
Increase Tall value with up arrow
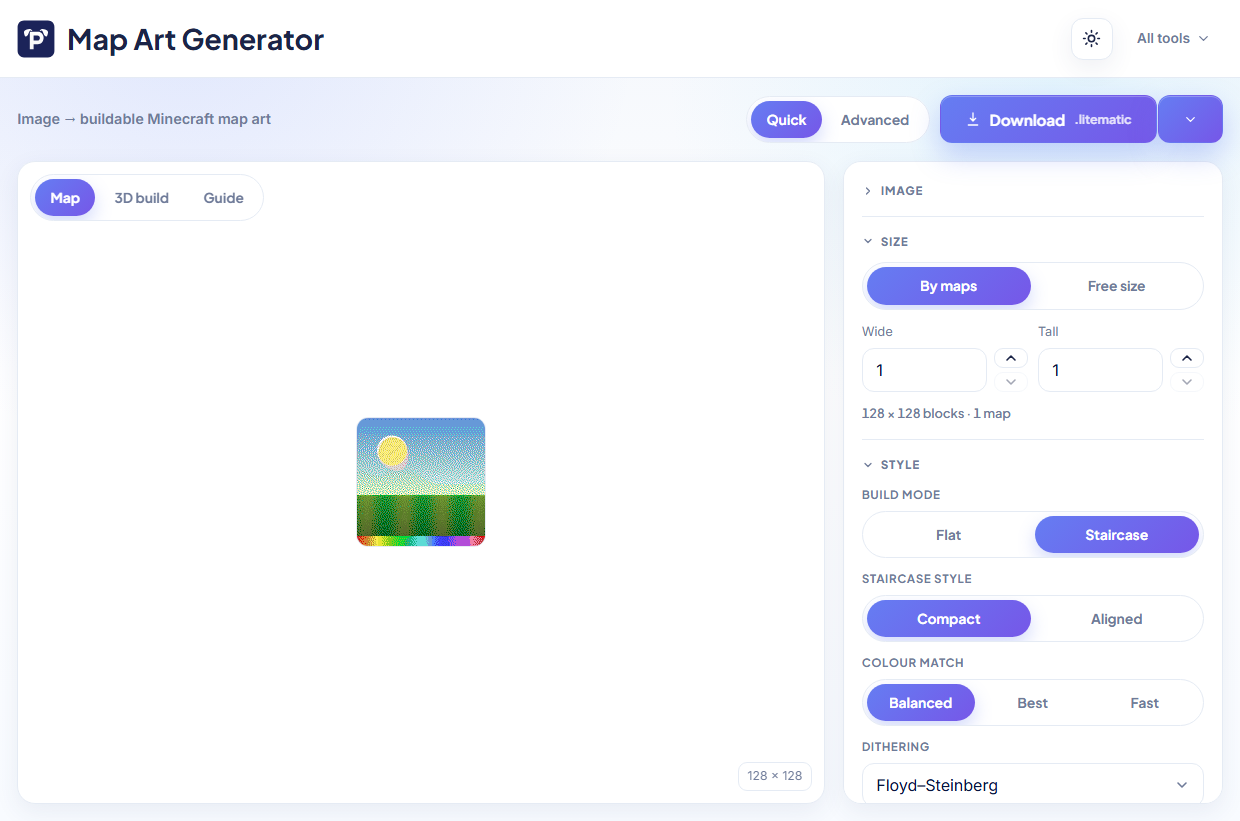coord(1187,358)
